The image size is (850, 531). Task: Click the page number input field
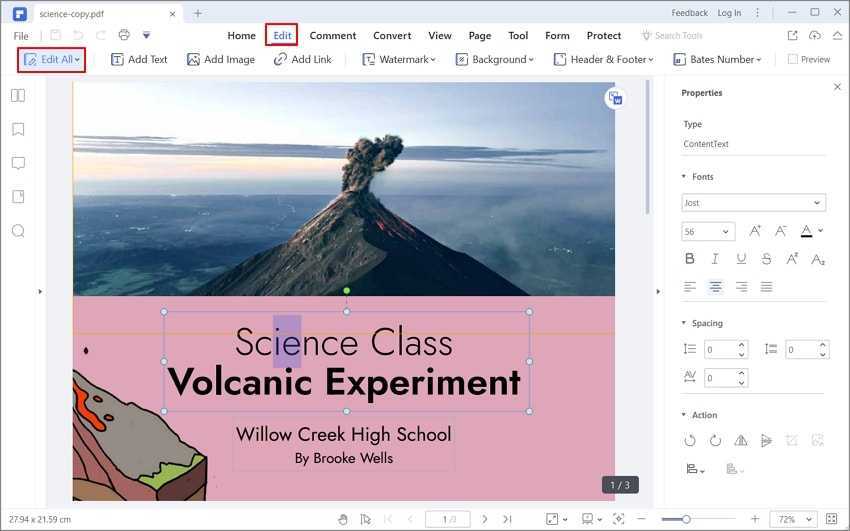(x=447, y=519)
